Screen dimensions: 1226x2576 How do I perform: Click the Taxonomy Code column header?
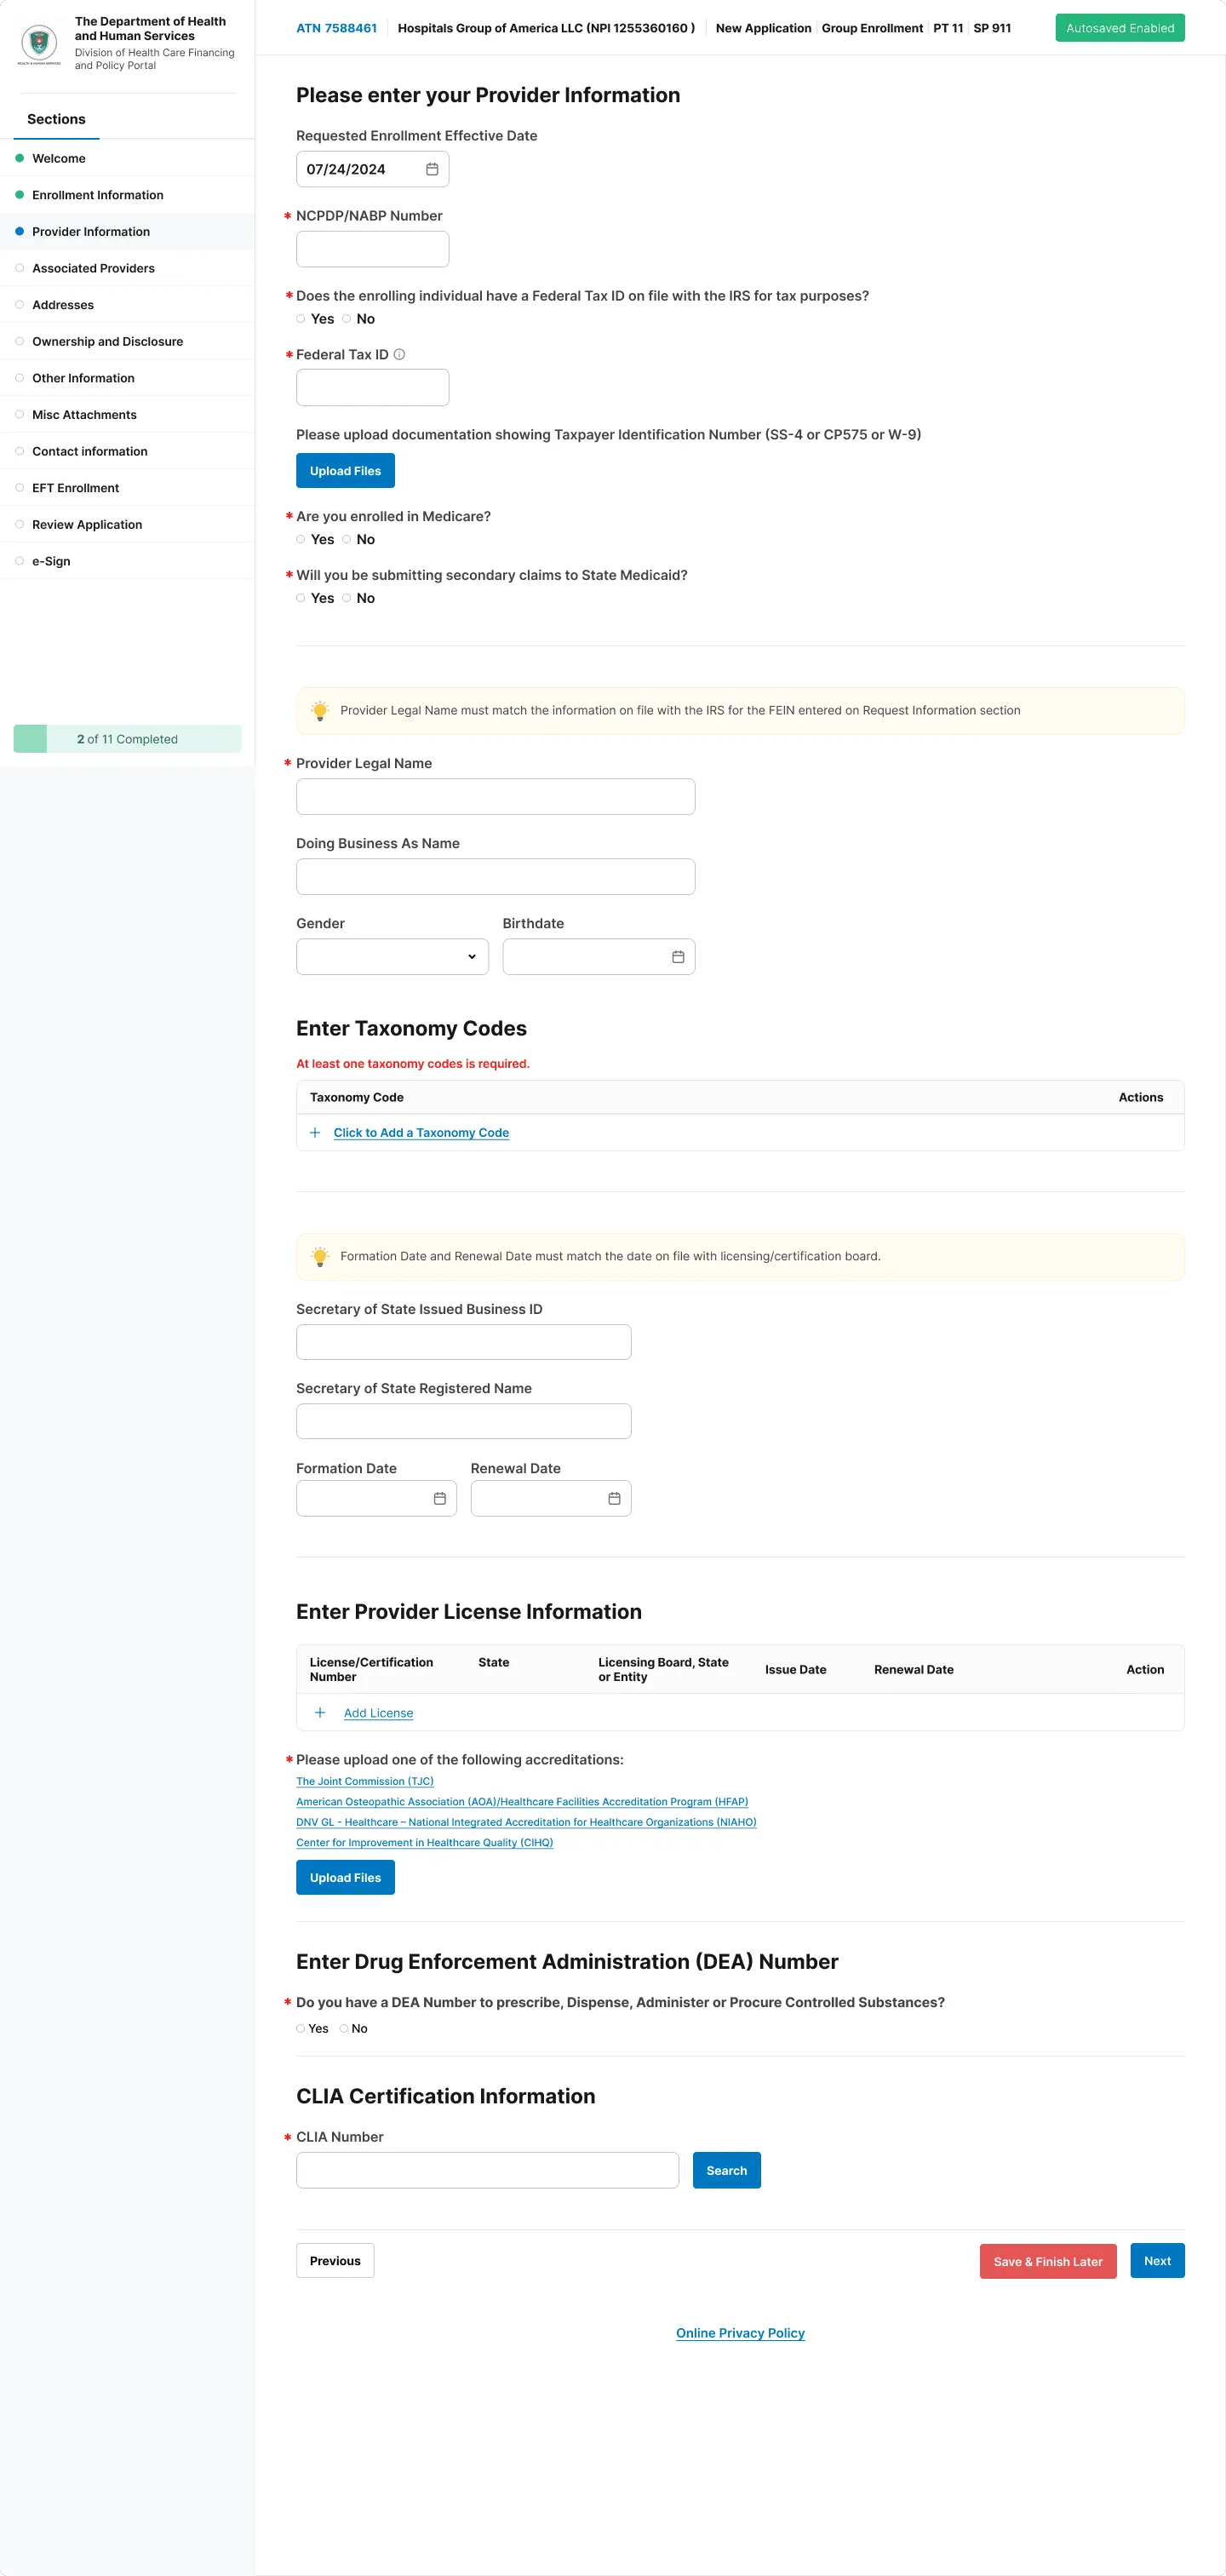357,1097
